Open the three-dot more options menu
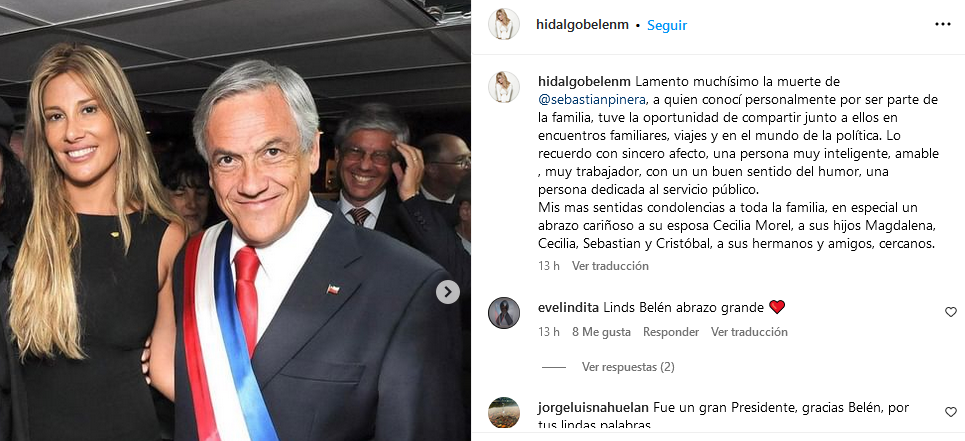The height and width of the screenshot is (441, 965). [942, 25]
